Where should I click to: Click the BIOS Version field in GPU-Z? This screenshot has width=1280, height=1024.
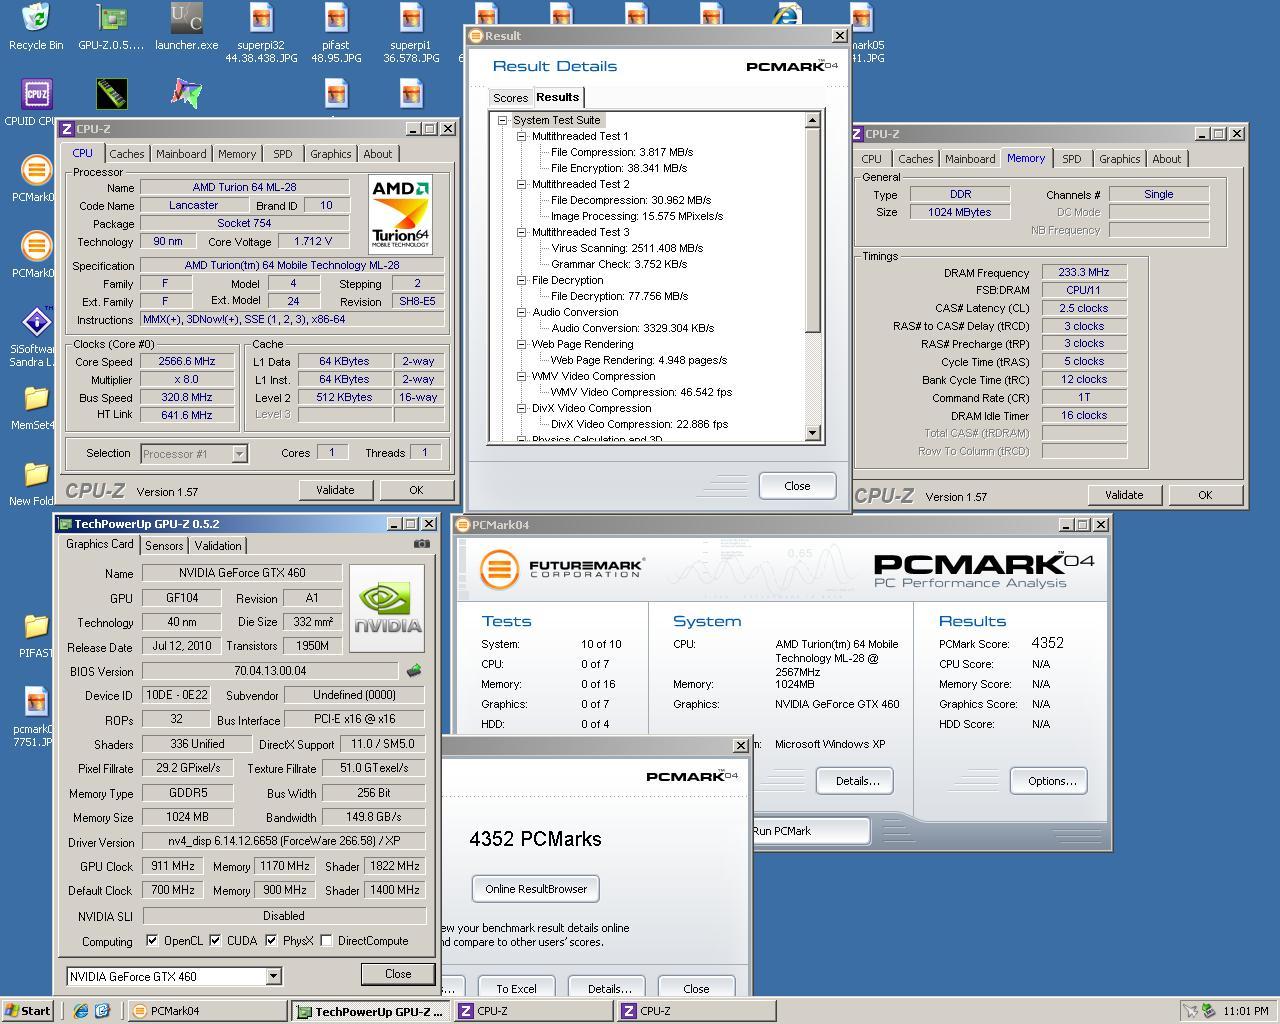[x=270, y=671]
